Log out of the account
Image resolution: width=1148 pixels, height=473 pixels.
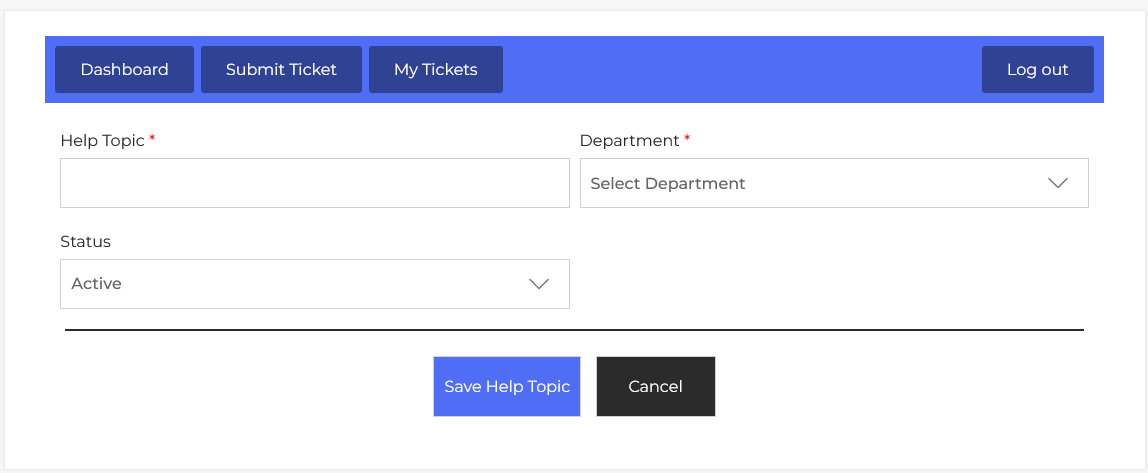pyautogui.click(x=1037, y=70)
